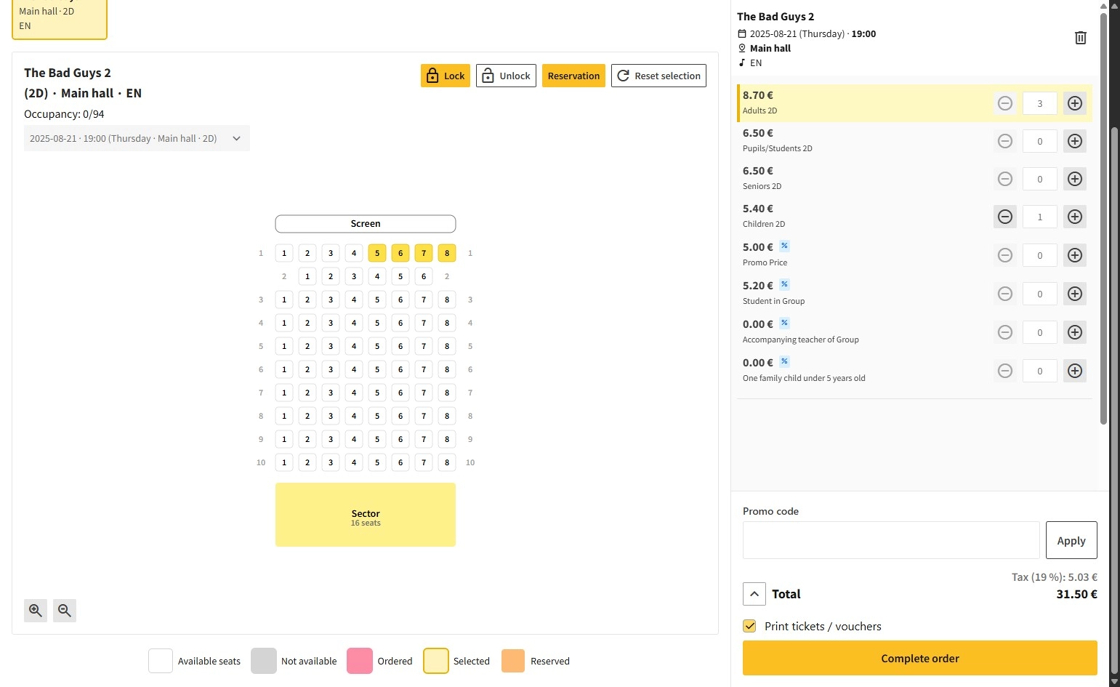Click Reset selection button

(658, 76)
